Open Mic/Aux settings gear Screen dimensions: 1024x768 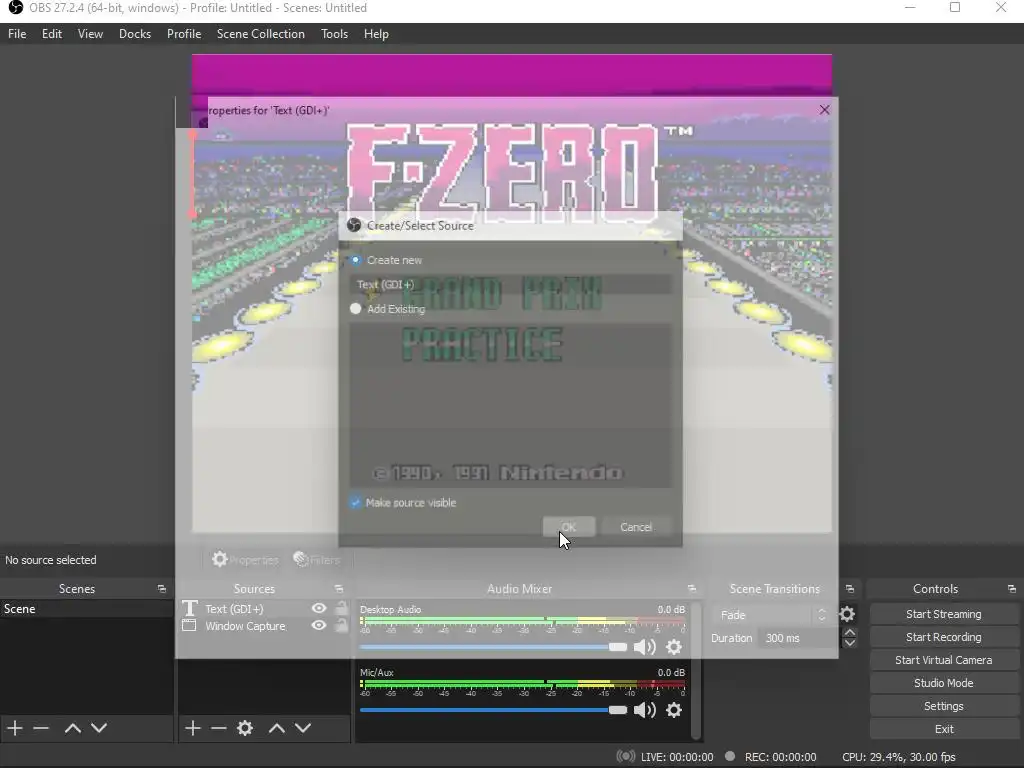(674, 710)
